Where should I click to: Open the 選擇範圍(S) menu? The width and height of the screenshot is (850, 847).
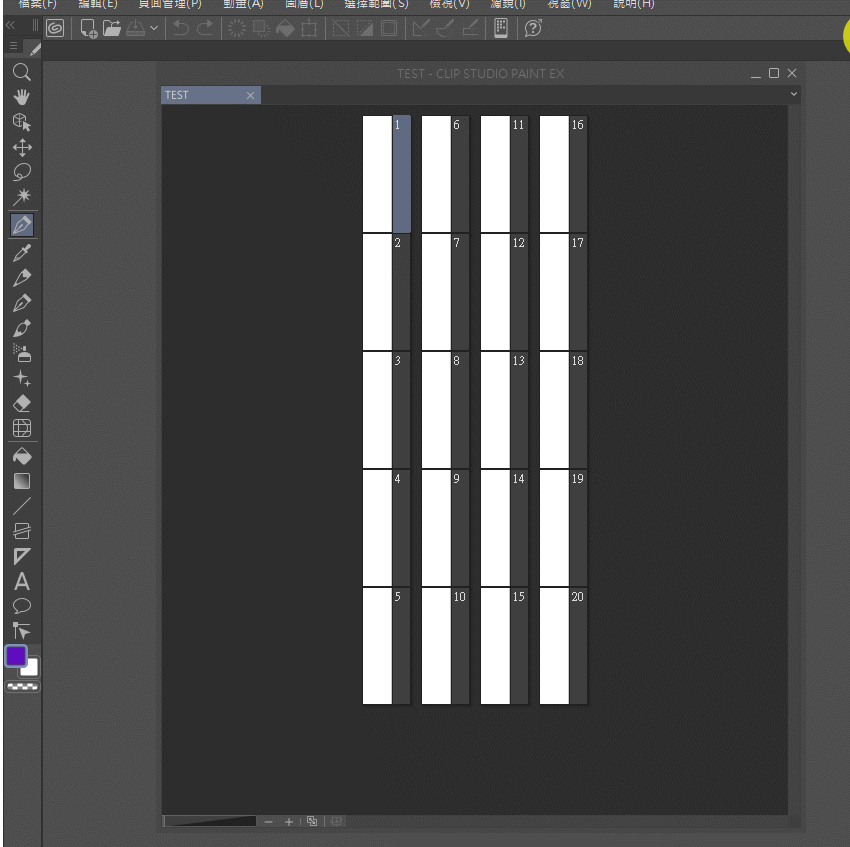point(376,4)
